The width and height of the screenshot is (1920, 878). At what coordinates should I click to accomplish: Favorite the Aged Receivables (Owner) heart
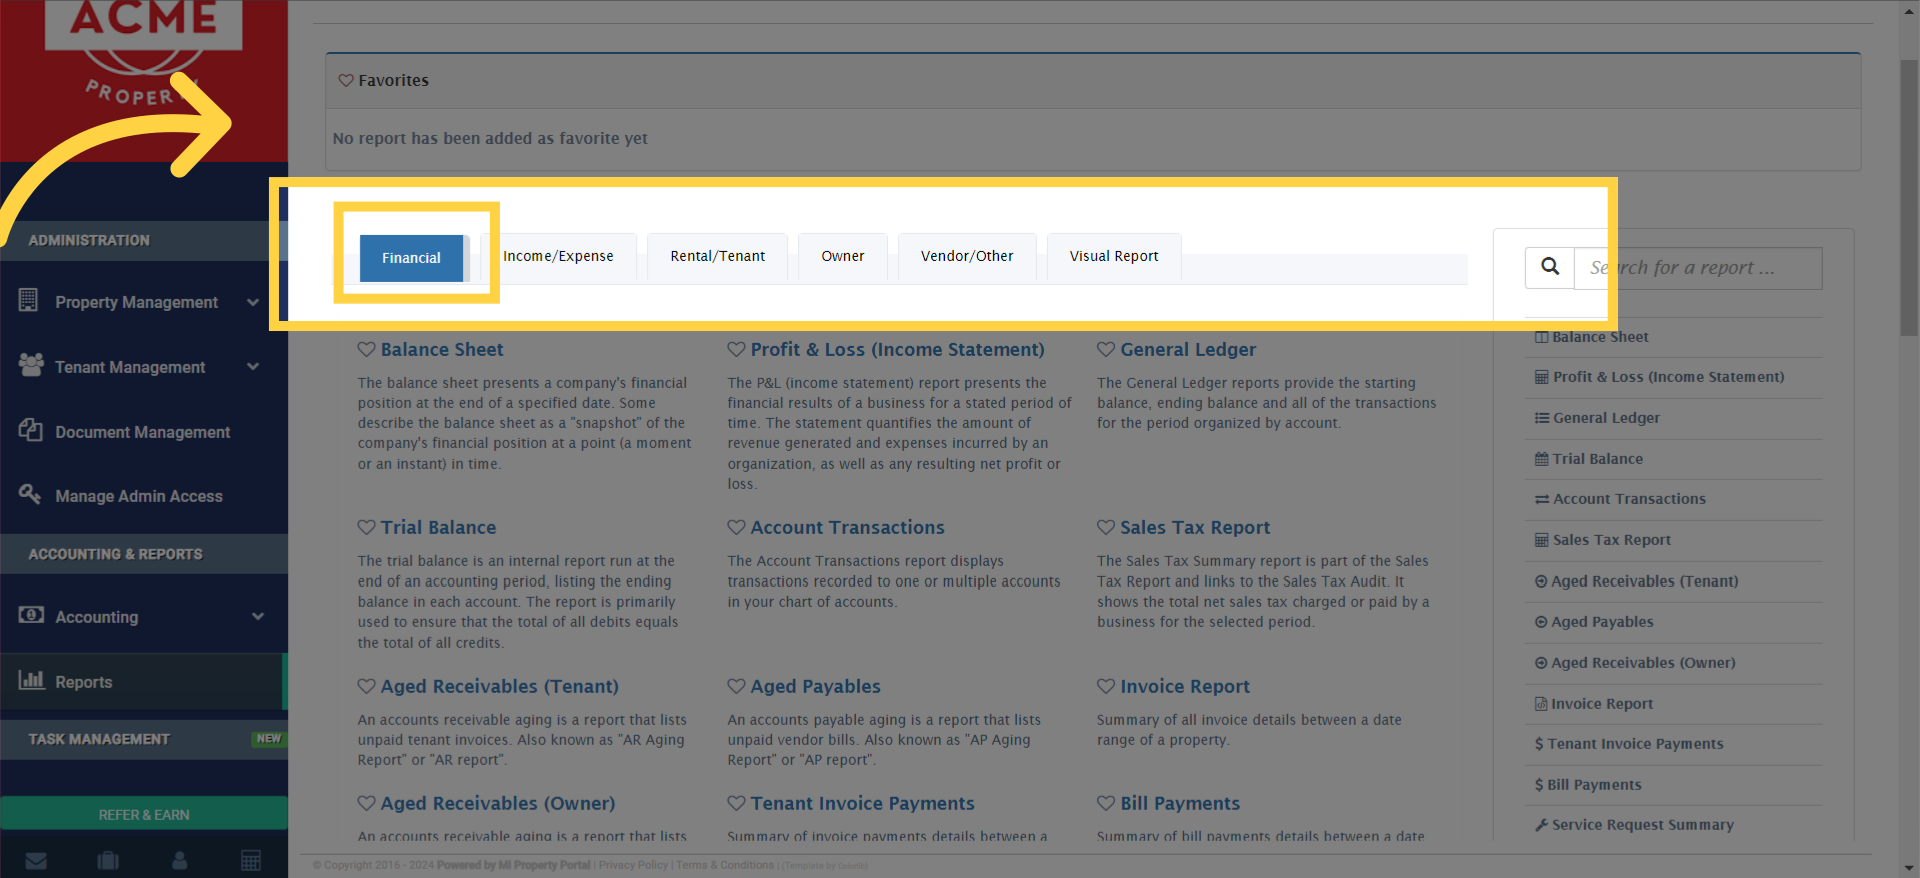point(367,803)
